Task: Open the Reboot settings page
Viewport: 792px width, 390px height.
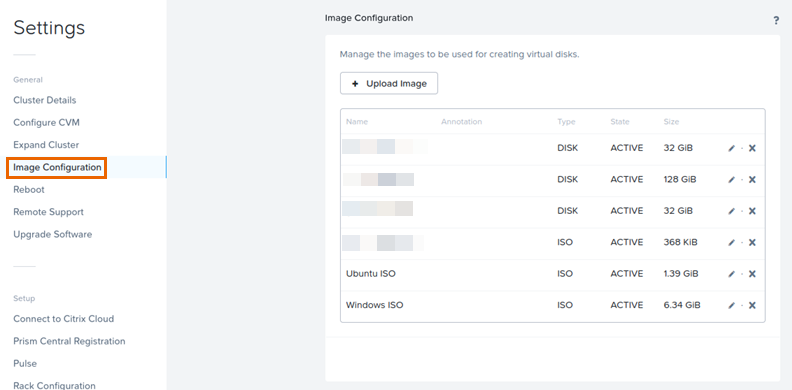Action: [x=29, y=189]
